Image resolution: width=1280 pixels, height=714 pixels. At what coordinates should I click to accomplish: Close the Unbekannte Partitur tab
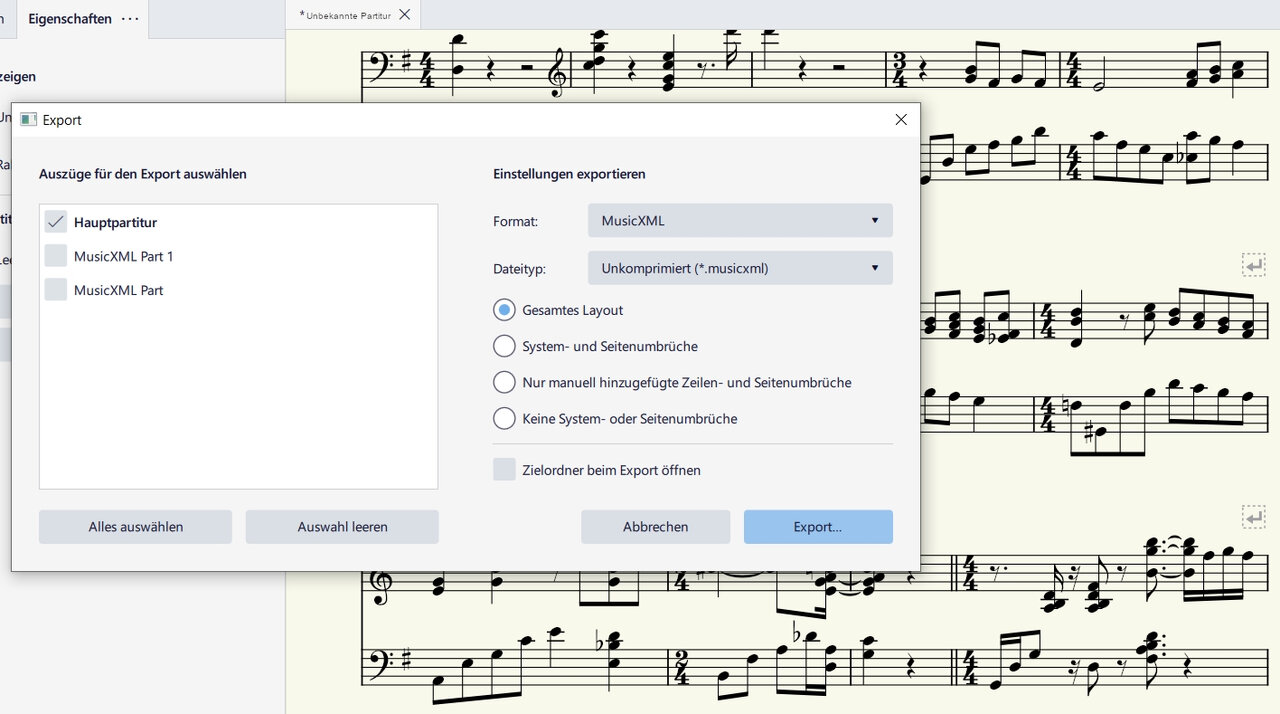404,15
